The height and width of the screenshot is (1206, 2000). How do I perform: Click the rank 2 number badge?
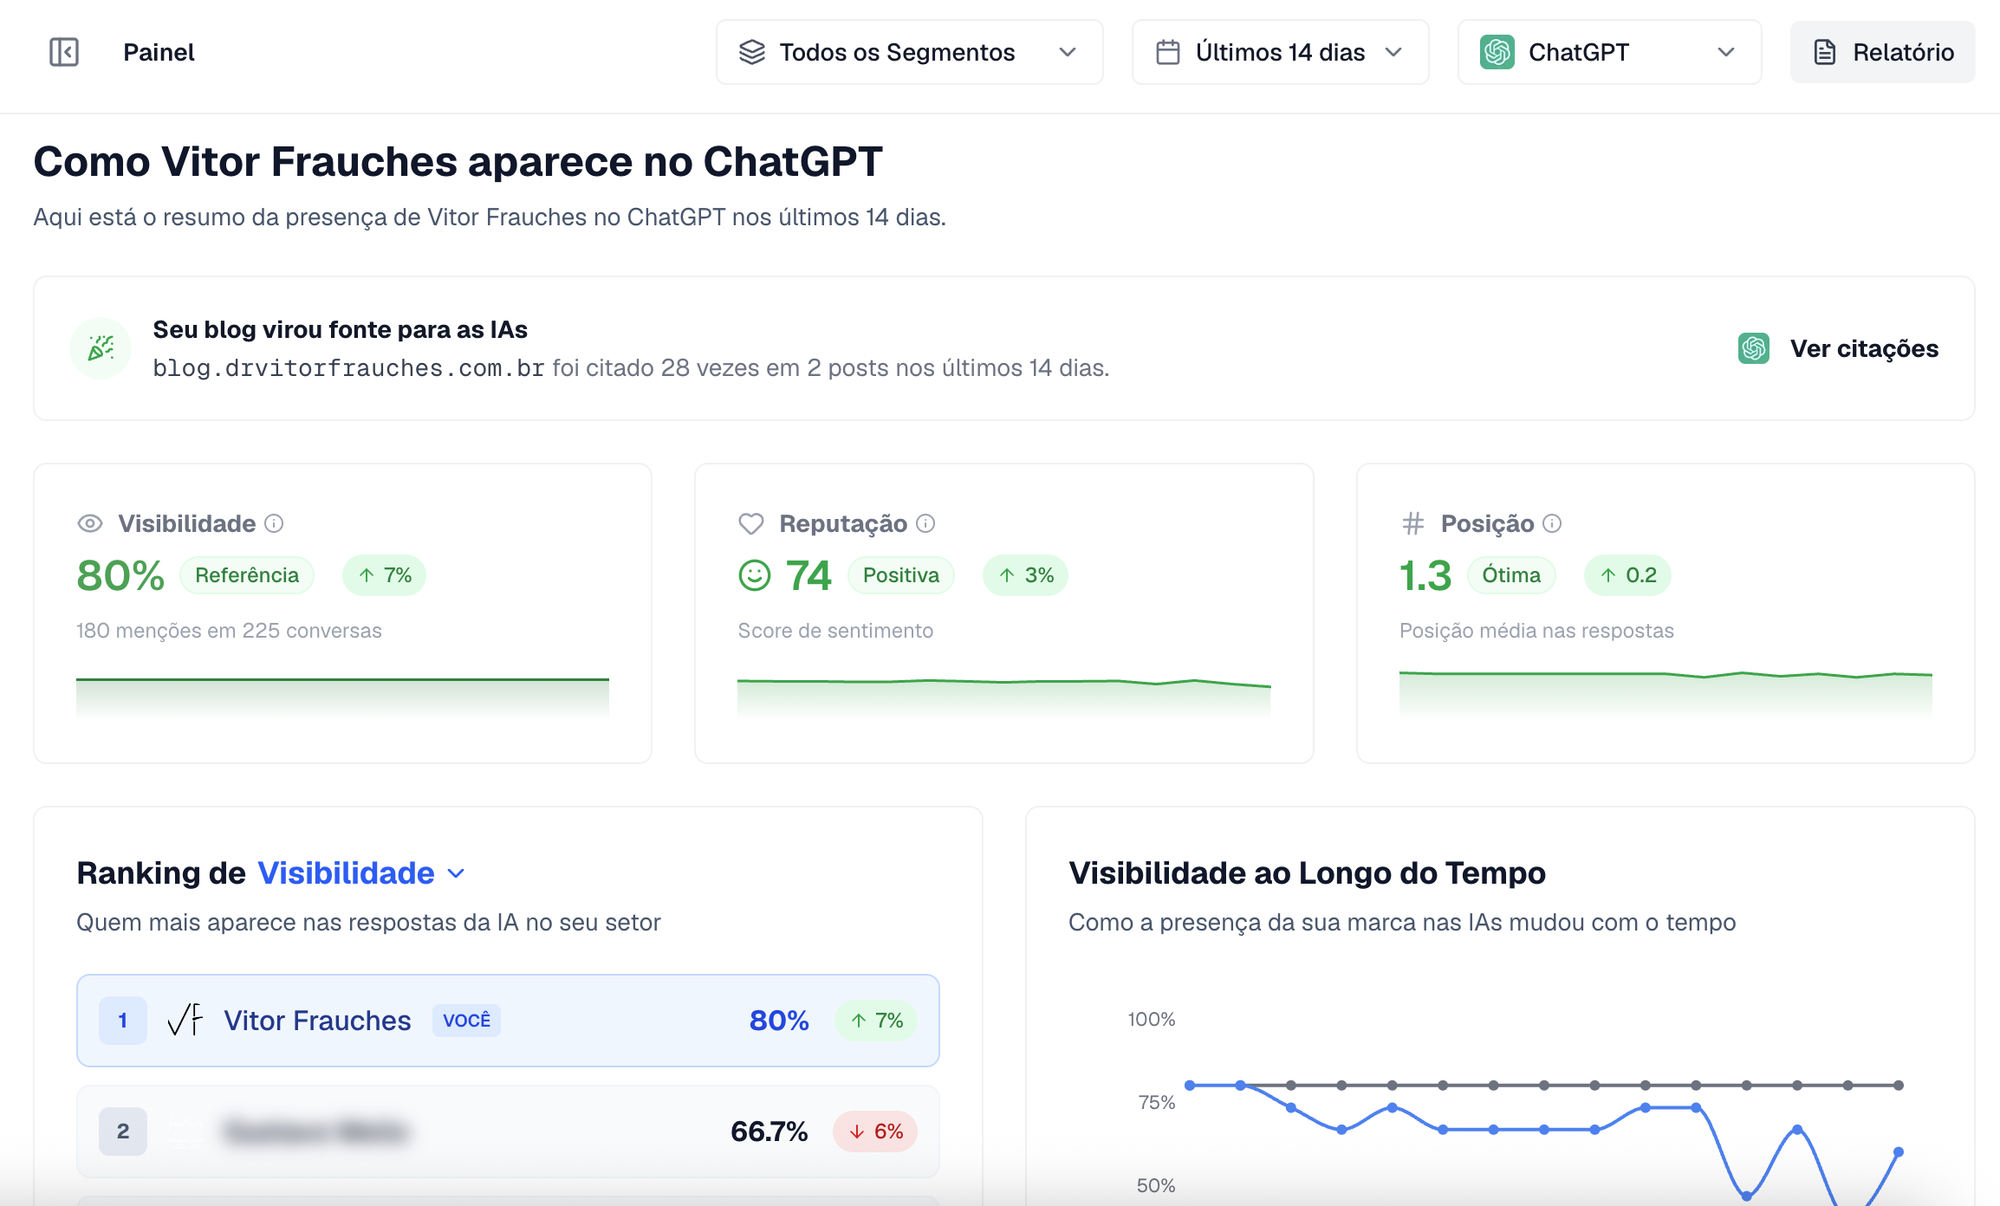(x=123, y=1131)
